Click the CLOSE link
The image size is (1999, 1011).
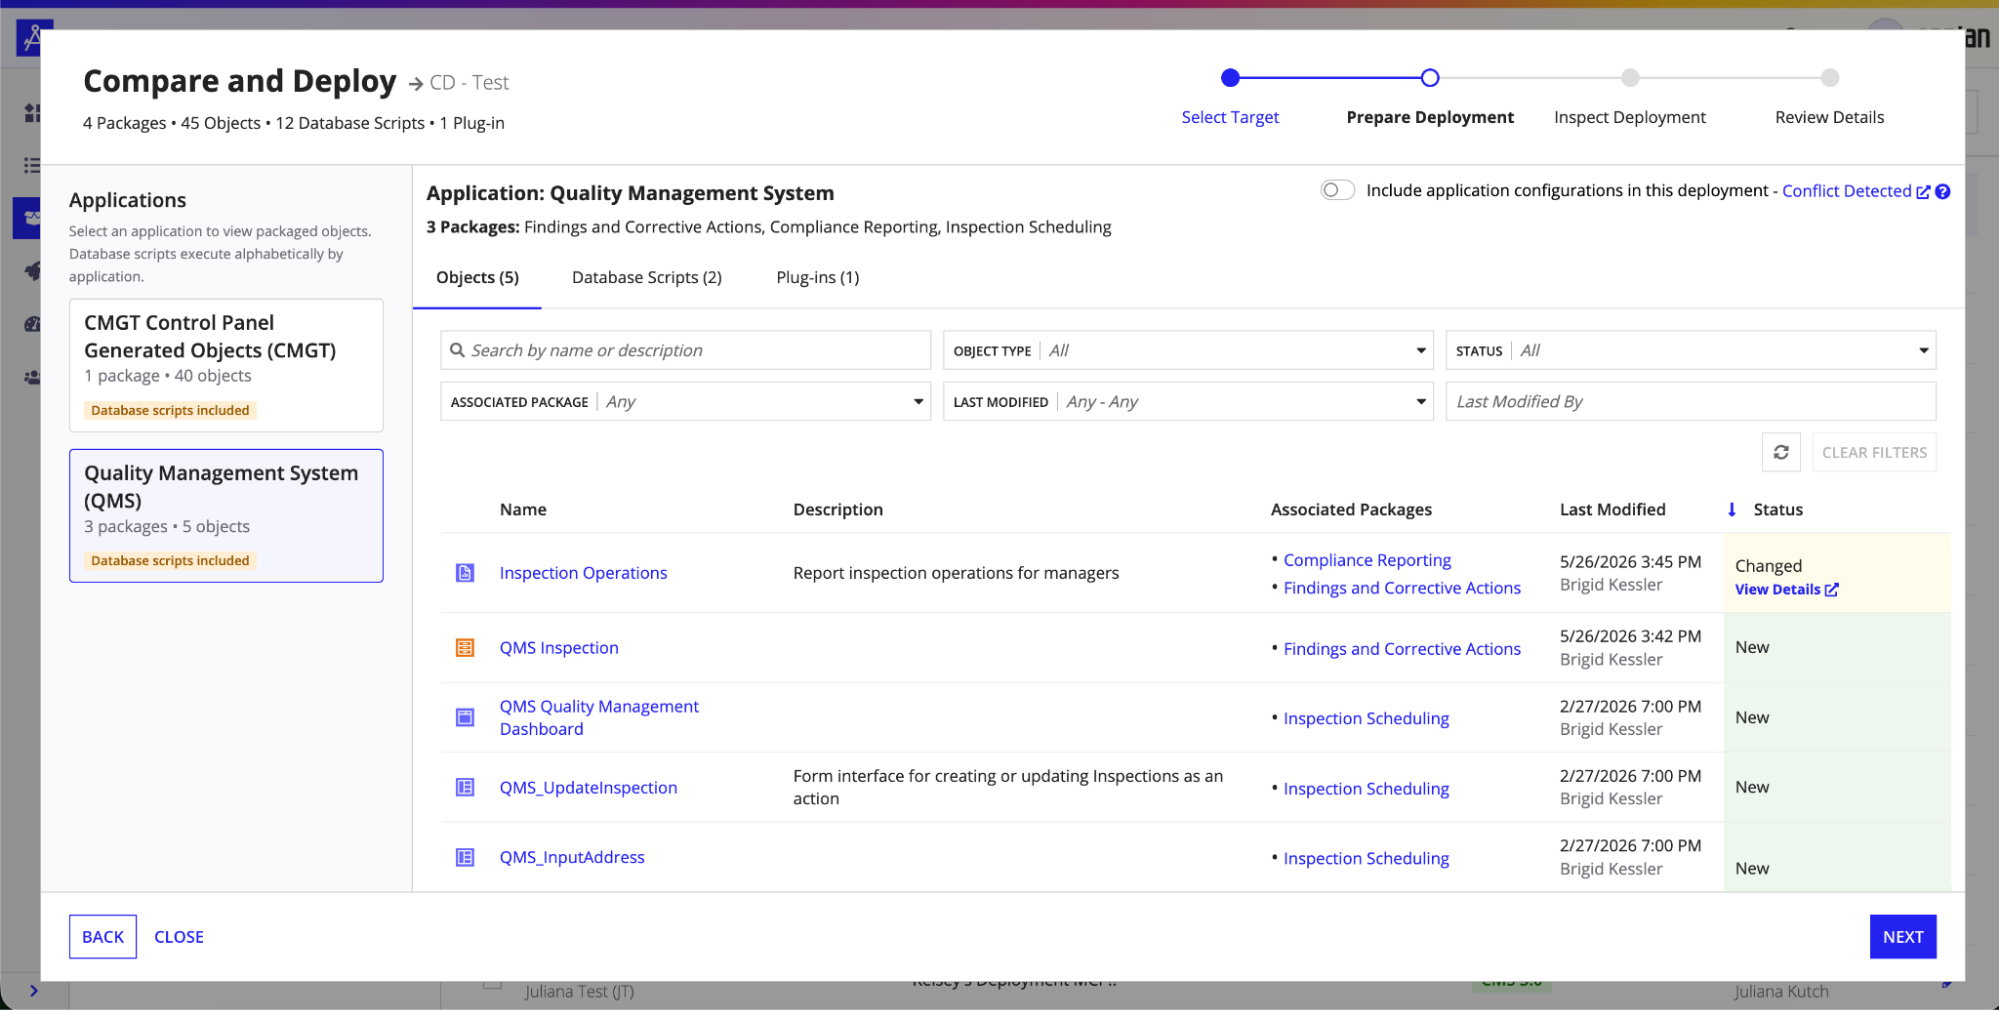179,937
